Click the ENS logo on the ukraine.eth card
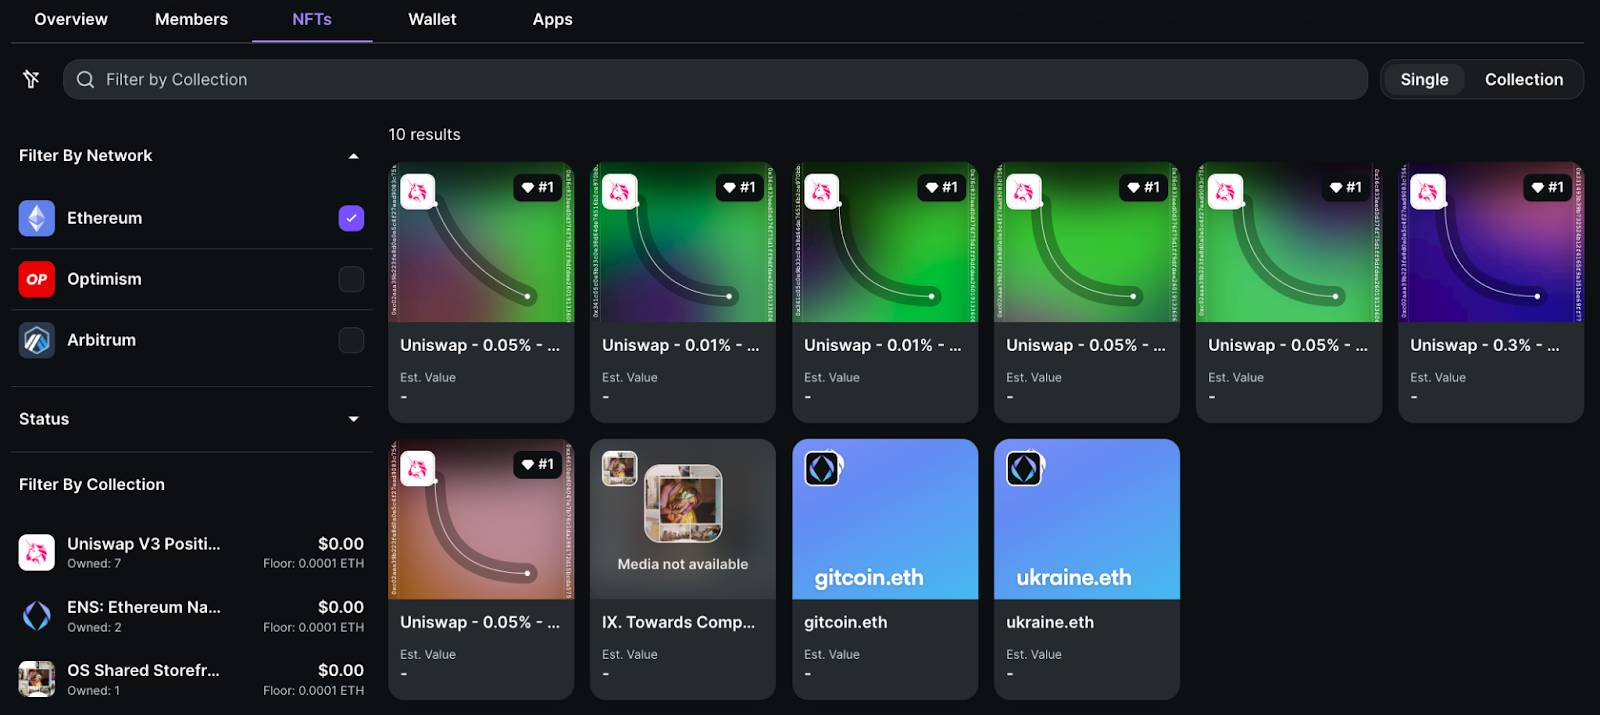This screenshot has height=715, width=1600. pyautogui.click(x=1024, y=468)
